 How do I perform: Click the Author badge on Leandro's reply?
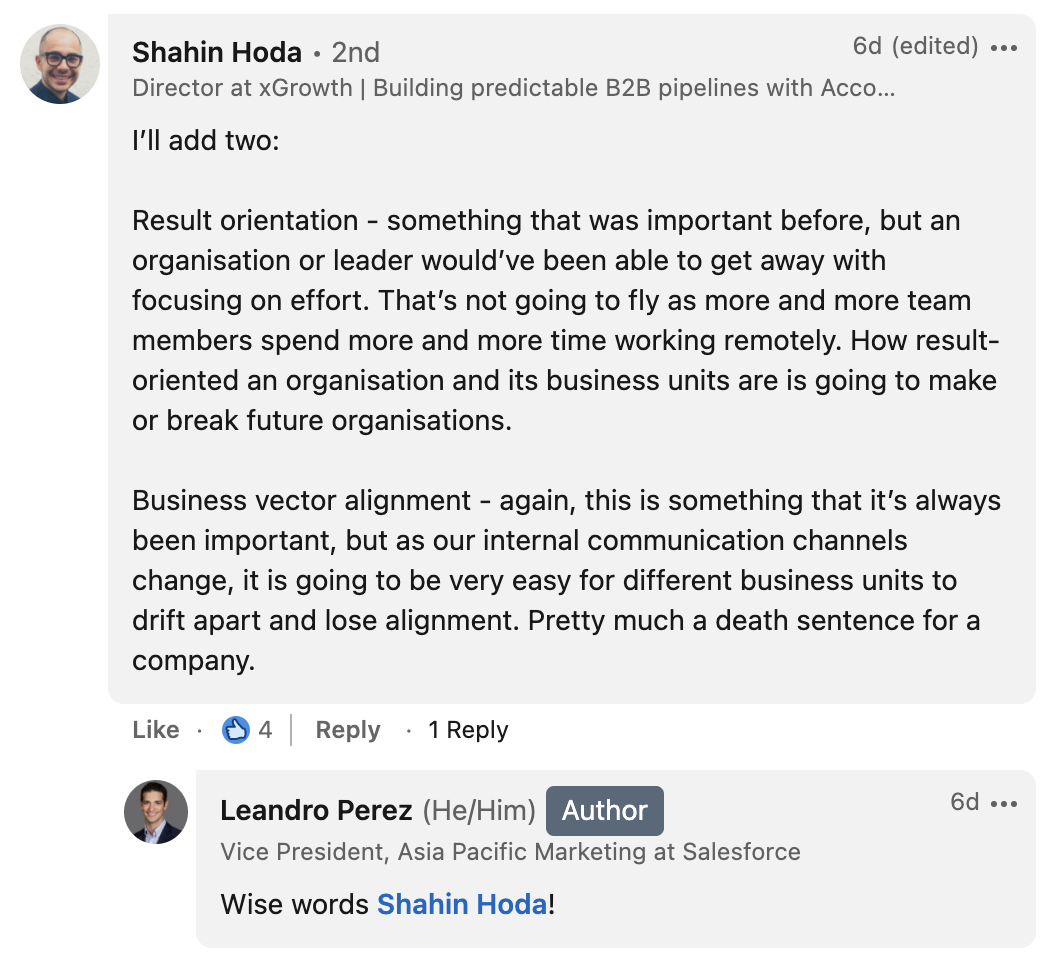coord(604,811)
